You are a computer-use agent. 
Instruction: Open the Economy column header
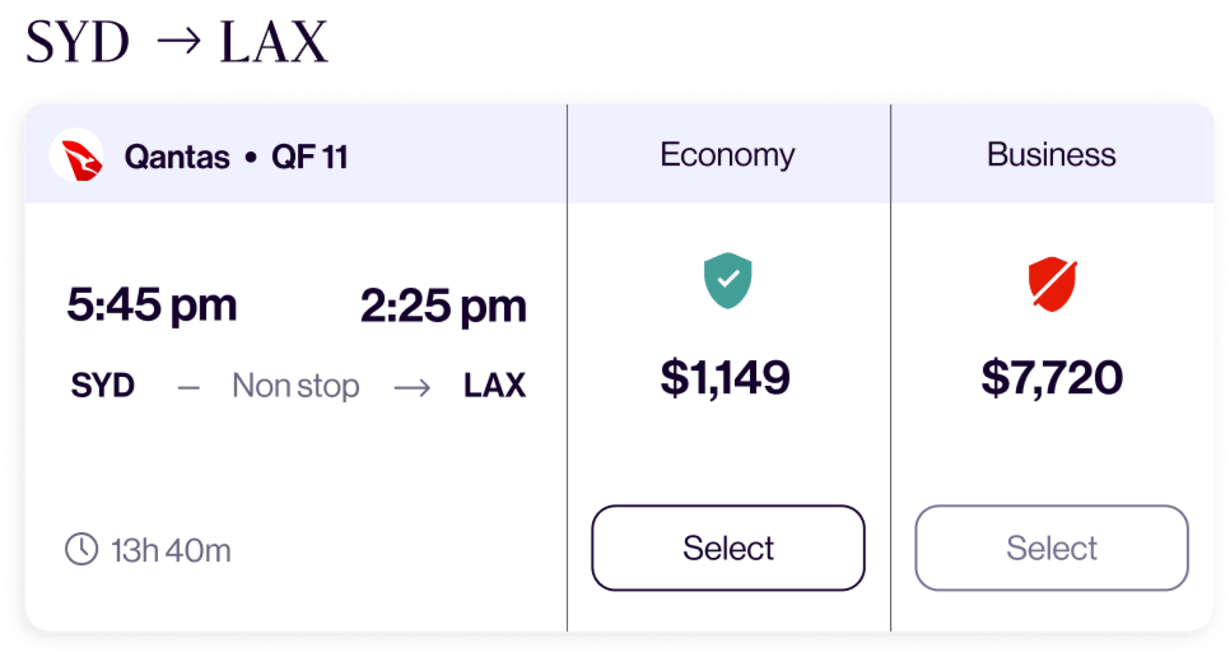click(x=728, y=155)
